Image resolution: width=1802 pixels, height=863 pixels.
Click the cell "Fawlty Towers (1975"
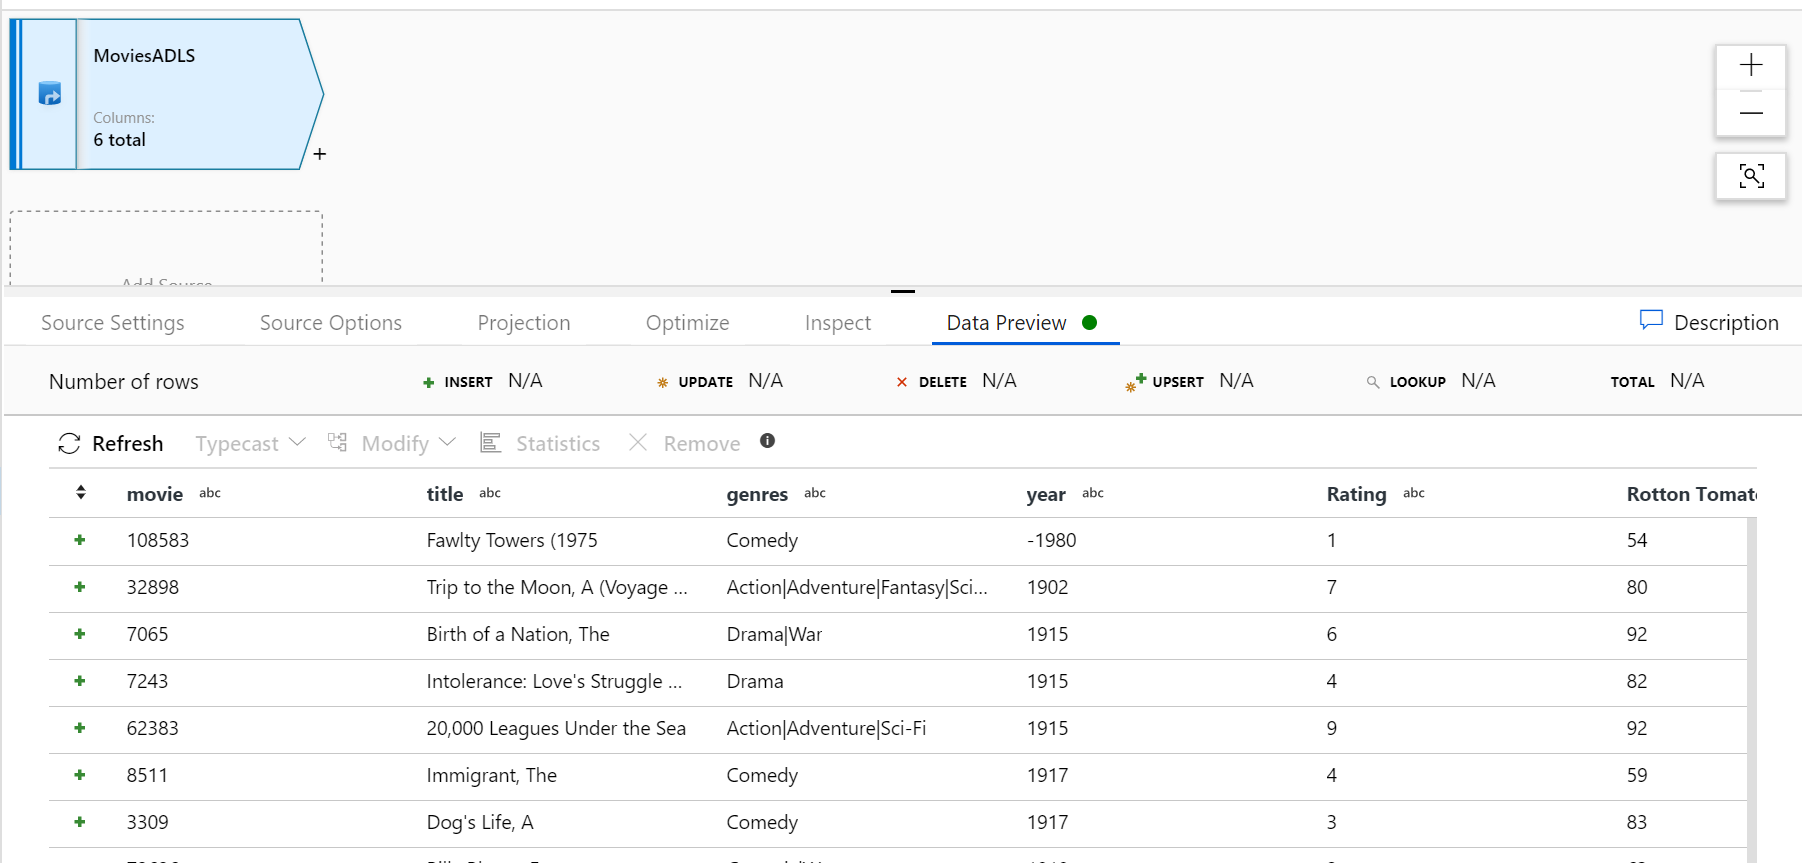[512, 540]
